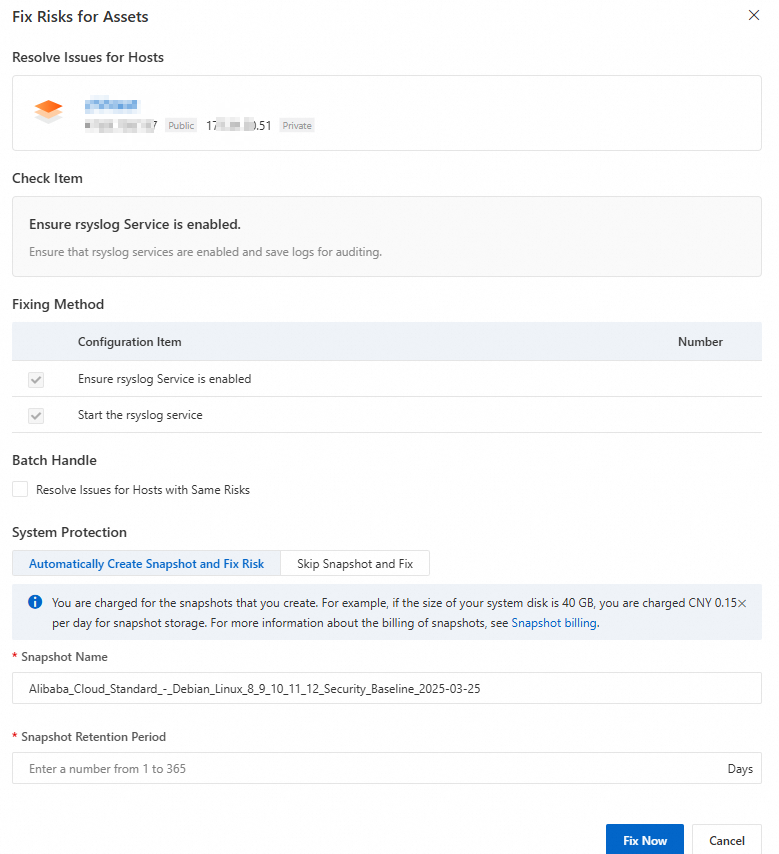Click the Fix Now button
This screenshot has width=779, height=854.
pyautogui.click(x=644, y=840)
